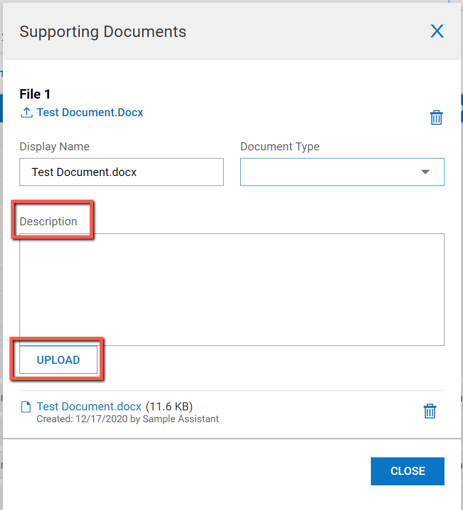This screenshot has width=463, height=510.
Task: Close the Supporting Documents dialog with the X icon
Action: point(437,31)
